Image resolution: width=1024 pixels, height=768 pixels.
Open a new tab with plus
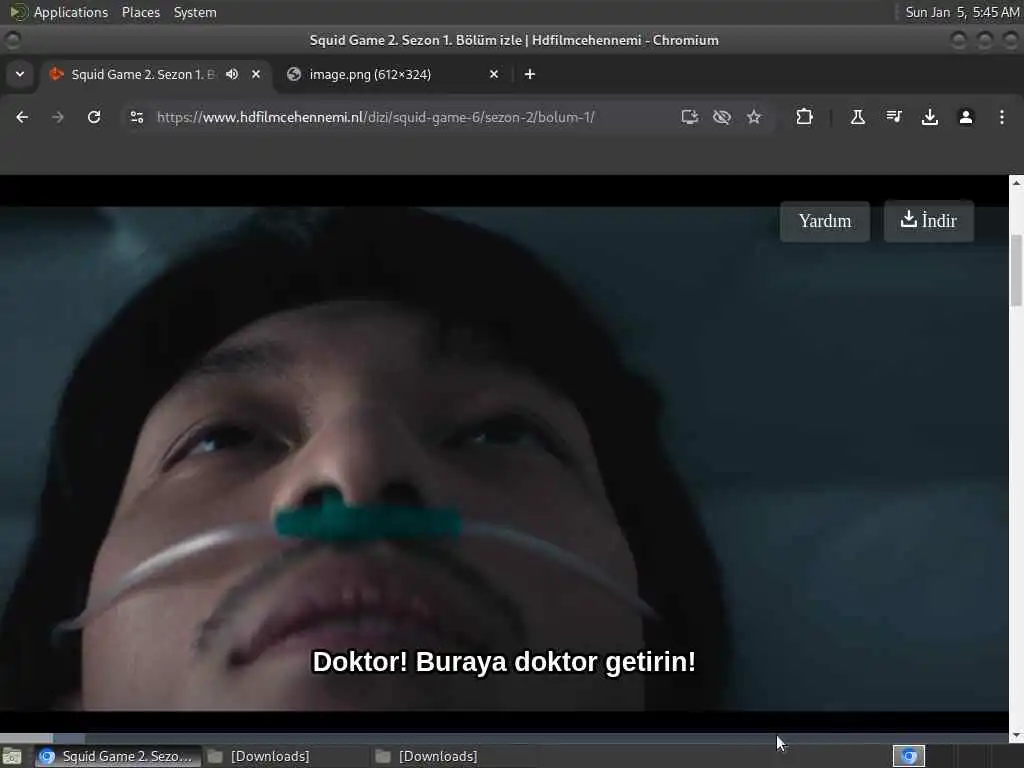530,74
